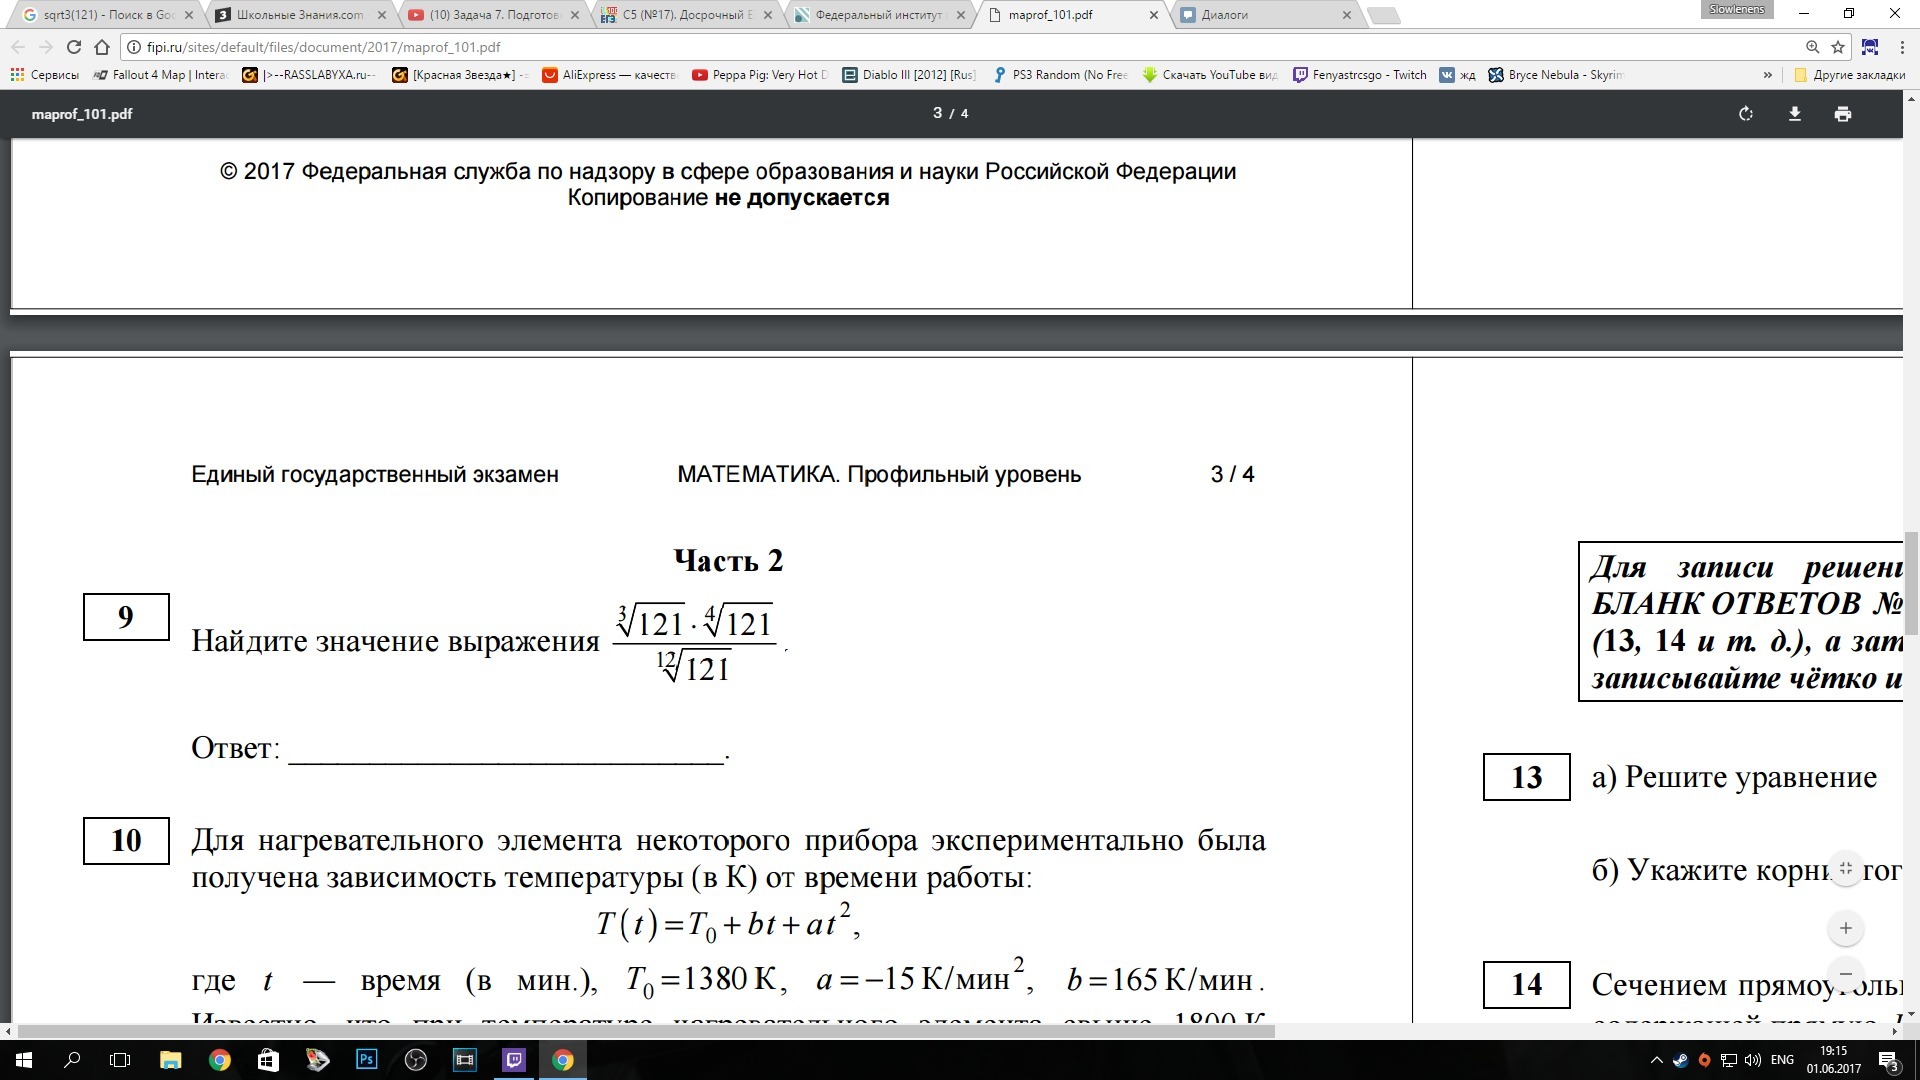This screenshot has height=1080, width=1920.
Task: Rotate the PDF document clockwise
Action: click(1746, 114)
